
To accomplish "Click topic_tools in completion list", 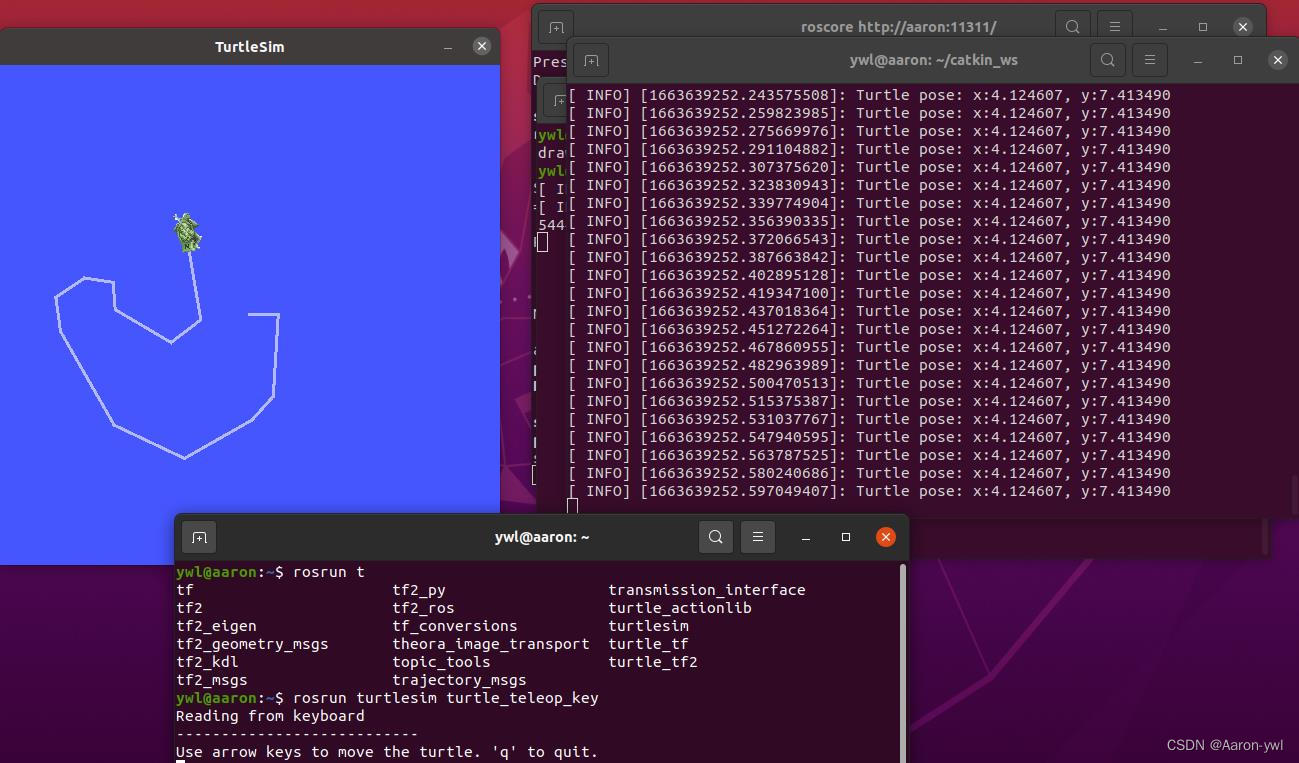I will tap(441, 662).
